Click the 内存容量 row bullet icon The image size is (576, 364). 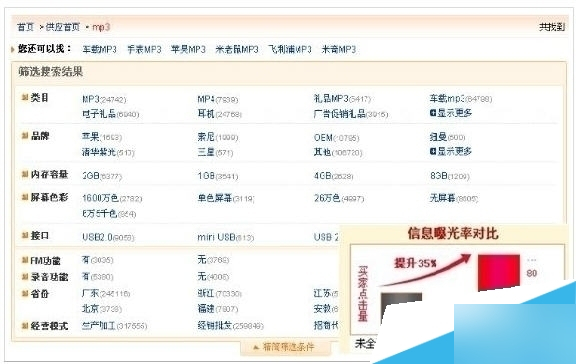[x=25, y=174]
